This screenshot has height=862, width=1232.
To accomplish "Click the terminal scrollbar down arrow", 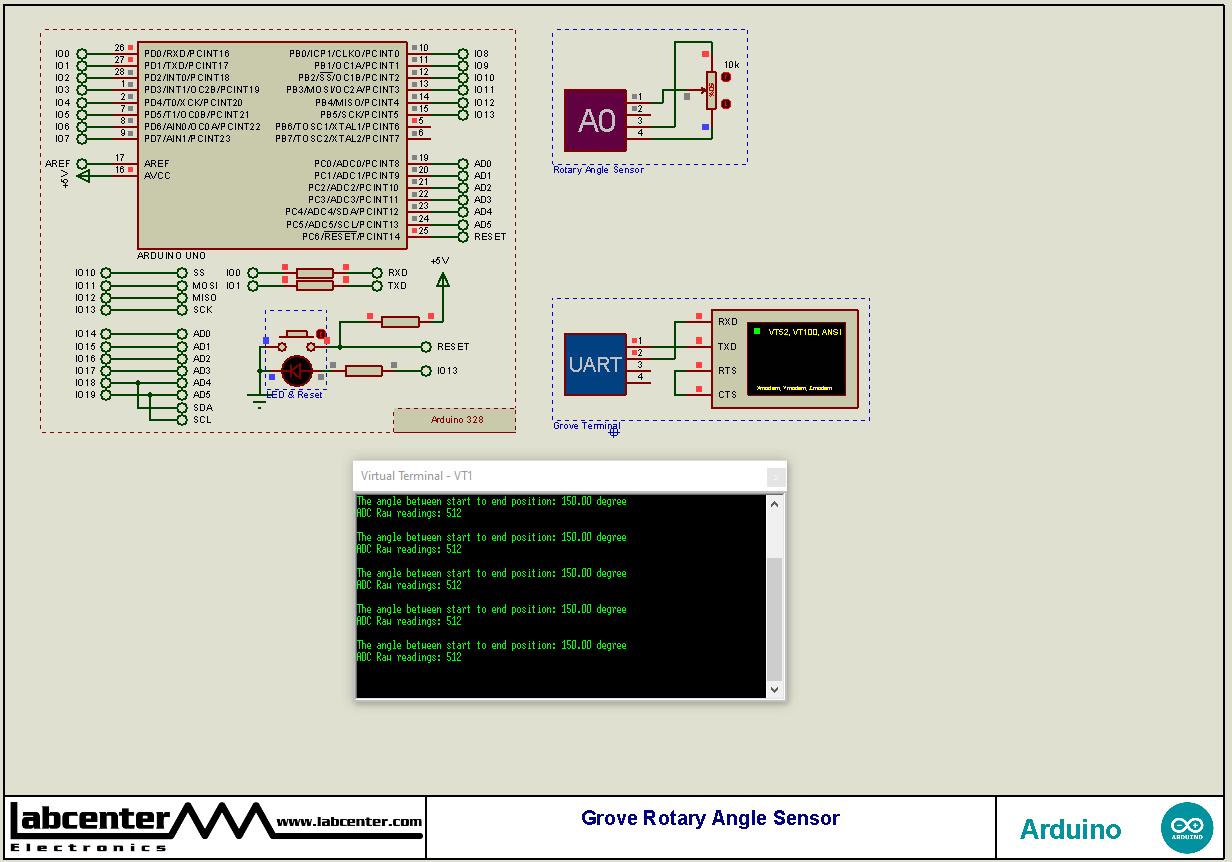I will [x=773, y=689].
